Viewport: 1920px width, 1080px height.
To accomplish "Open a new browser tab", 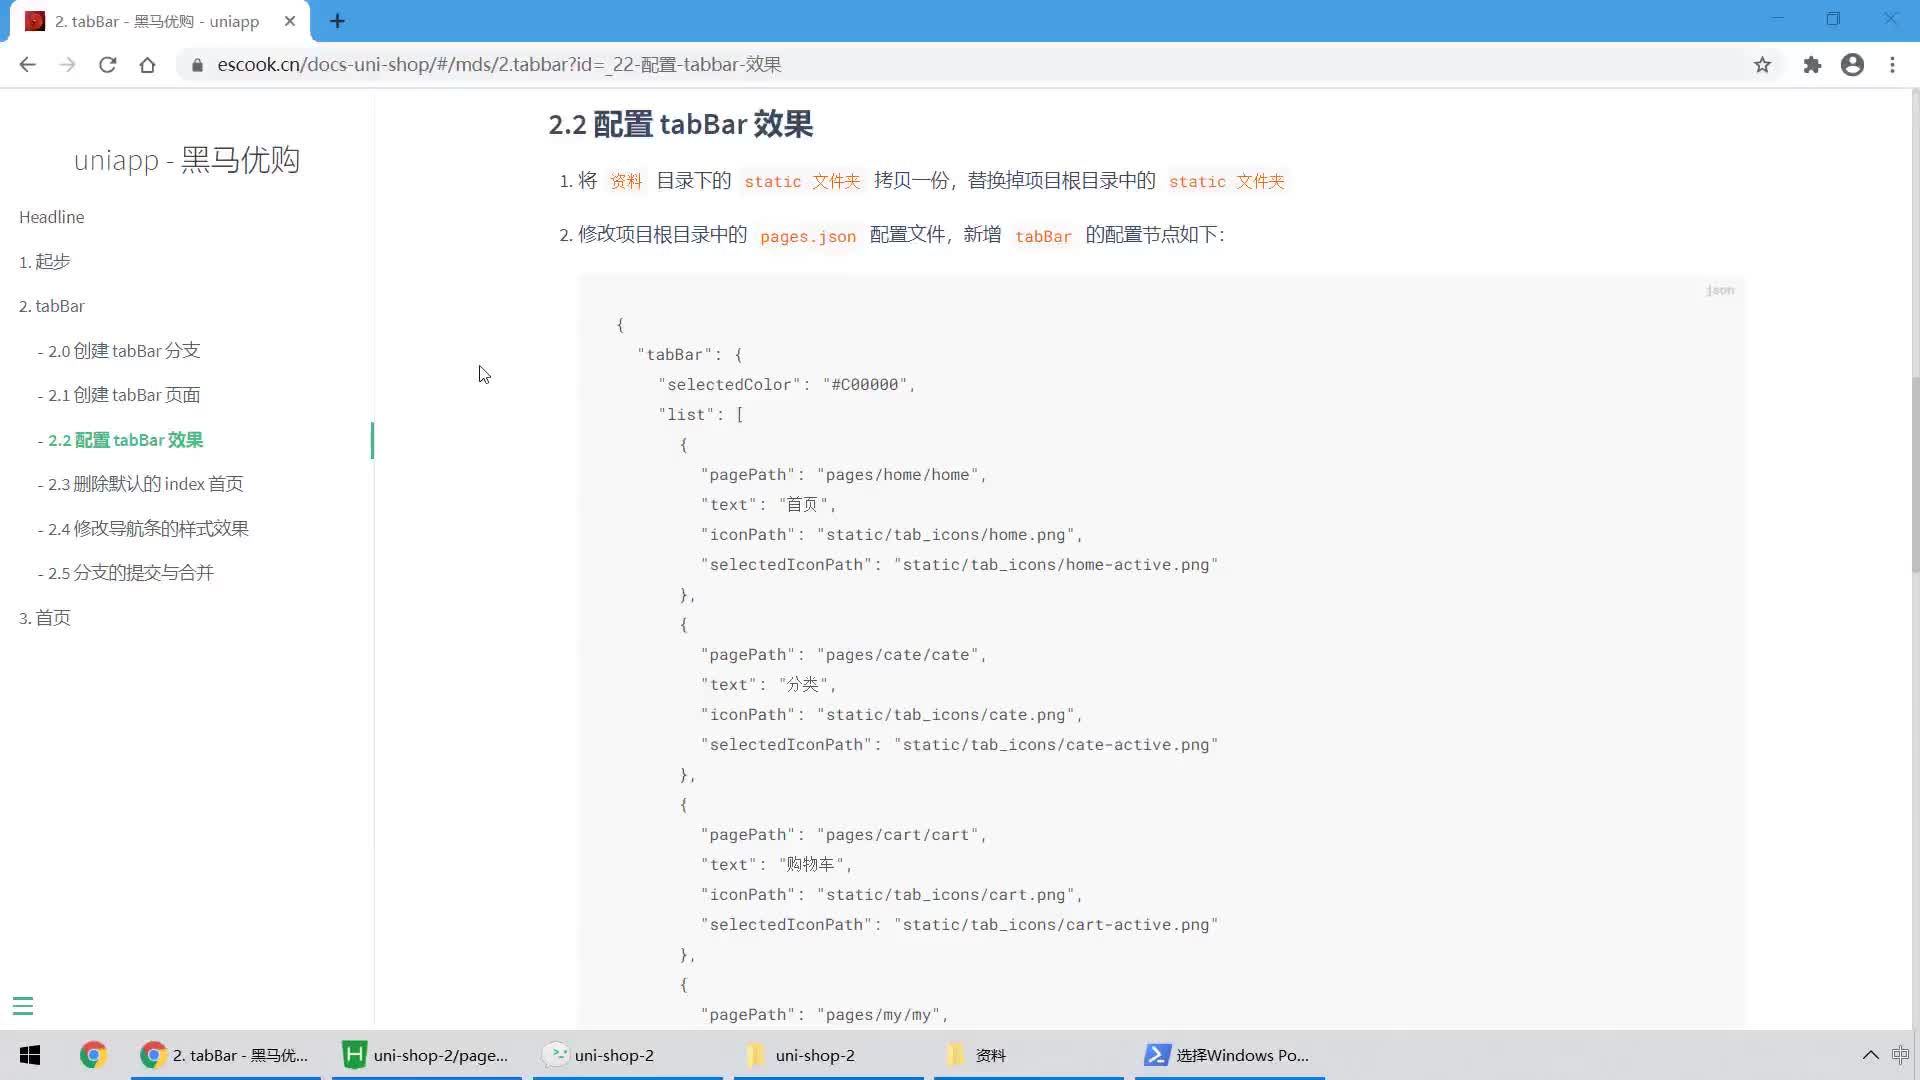I will point(337,21).
